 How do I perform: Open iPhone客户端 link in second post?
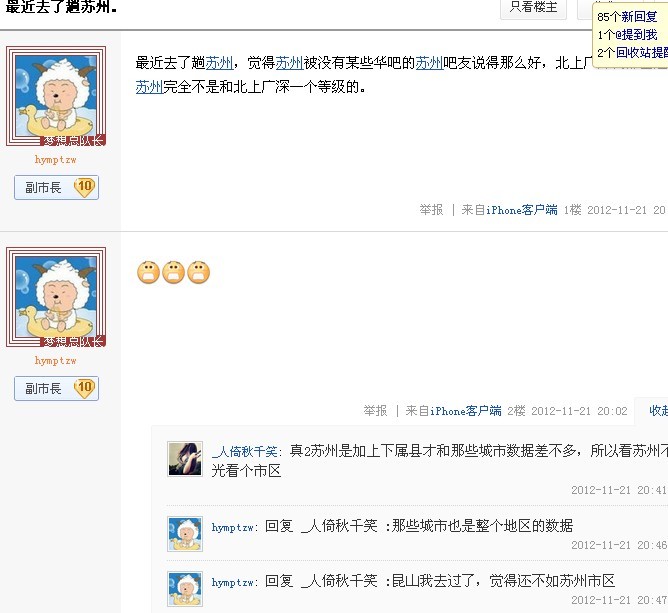pyautogui.click(x=465, y=411)
